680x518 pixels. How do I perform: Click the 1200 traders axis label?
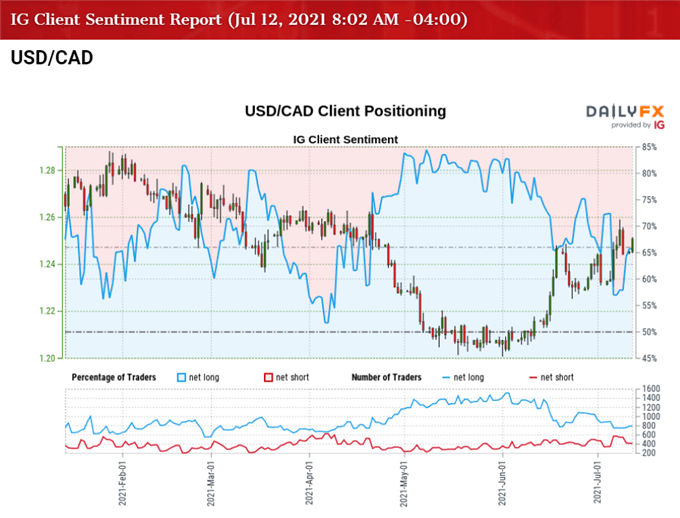(x=651, y=407)
